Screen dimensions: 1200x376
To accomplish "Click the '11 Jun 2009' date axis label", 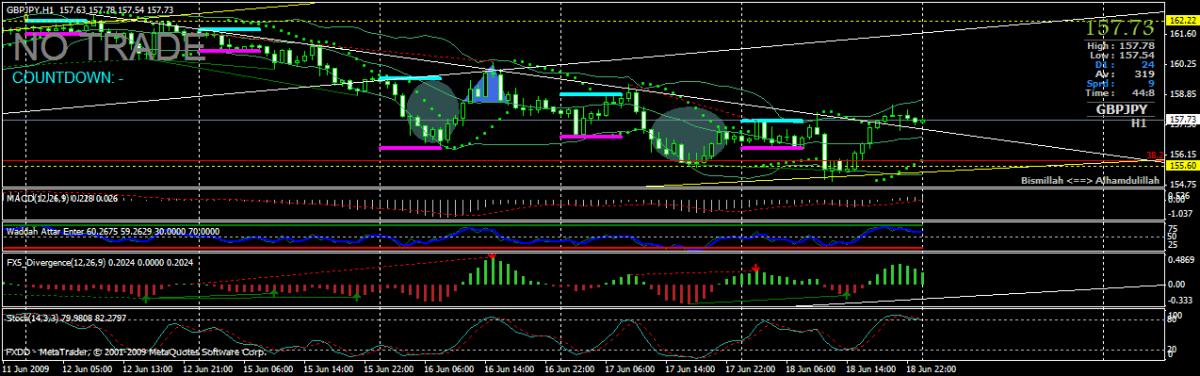I will [26, 369].
